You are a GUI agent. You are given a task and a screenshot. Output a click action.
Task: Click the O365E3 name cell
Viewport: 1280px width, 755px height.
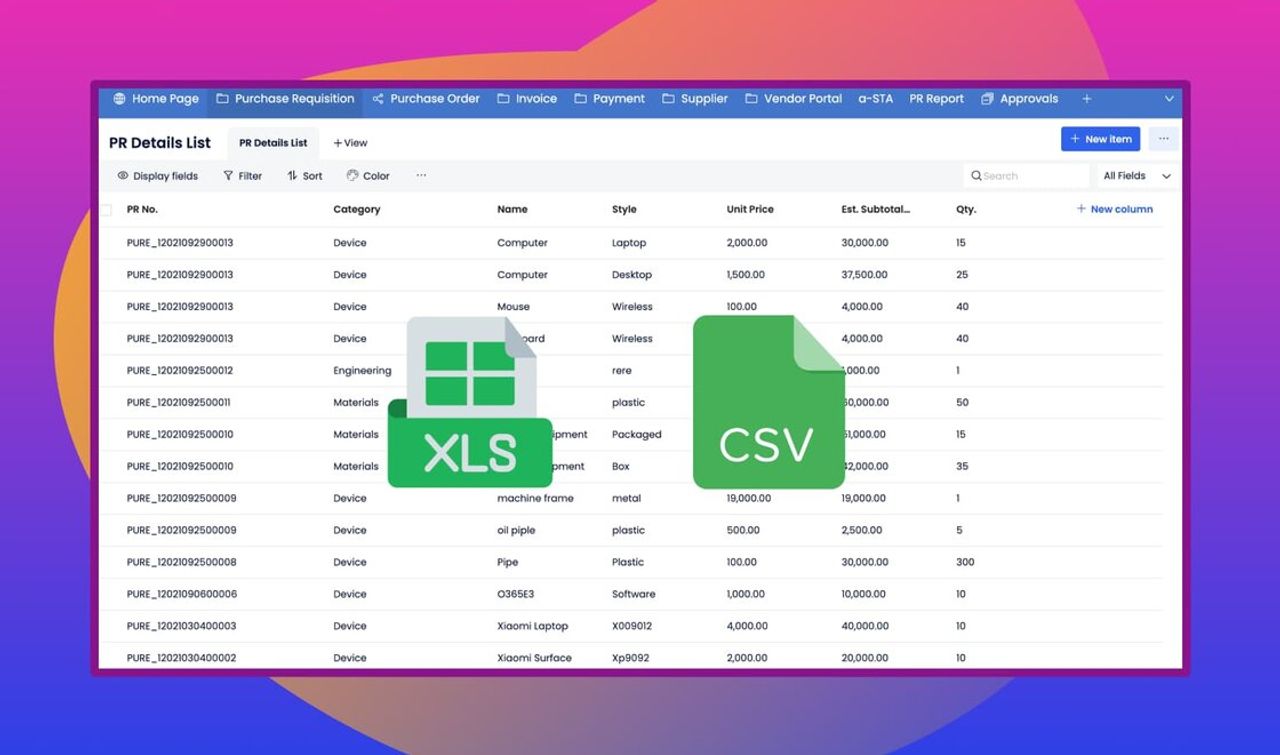tap(516, 595)
